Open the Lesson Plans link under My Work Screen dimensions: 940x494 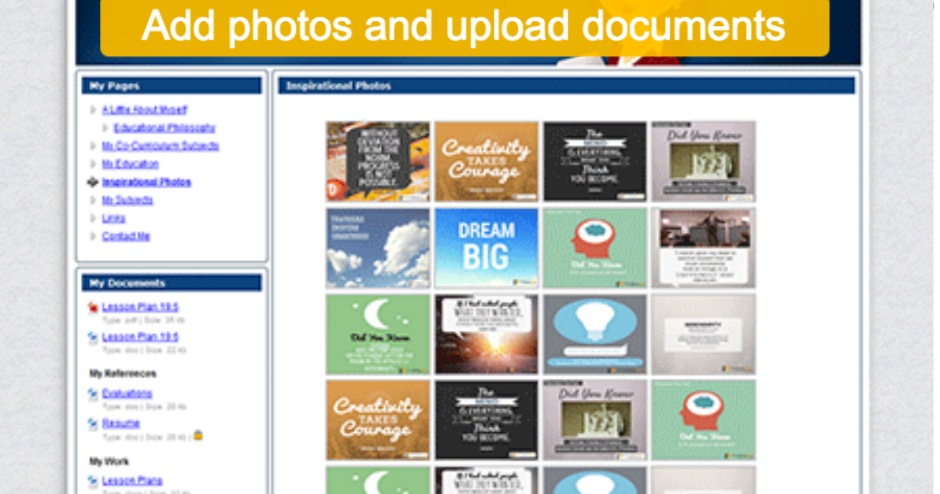[132, 481]
